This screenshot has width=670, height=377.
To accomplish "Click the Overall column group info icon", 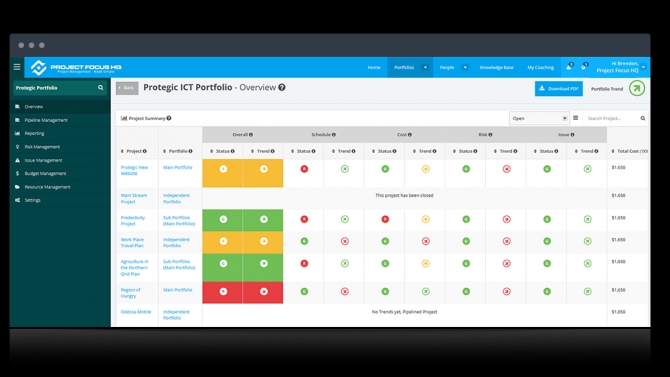I will (251, 135).
